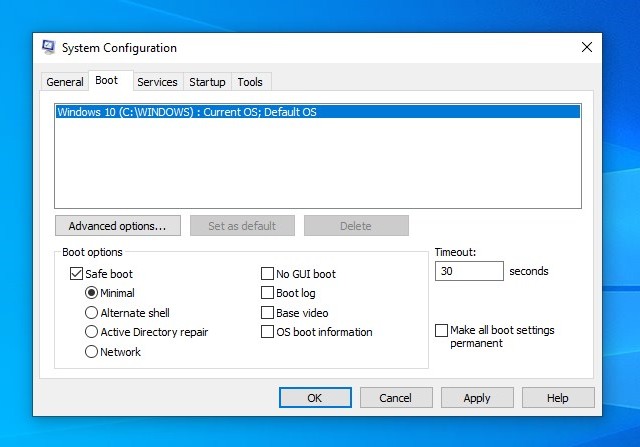Confirm with the OK button
This screenshot has height=447, width=640.
[315, 398]
